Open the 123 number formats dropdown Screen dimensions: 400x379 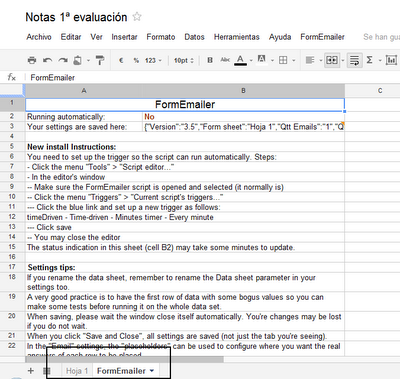tap(153, 60)
